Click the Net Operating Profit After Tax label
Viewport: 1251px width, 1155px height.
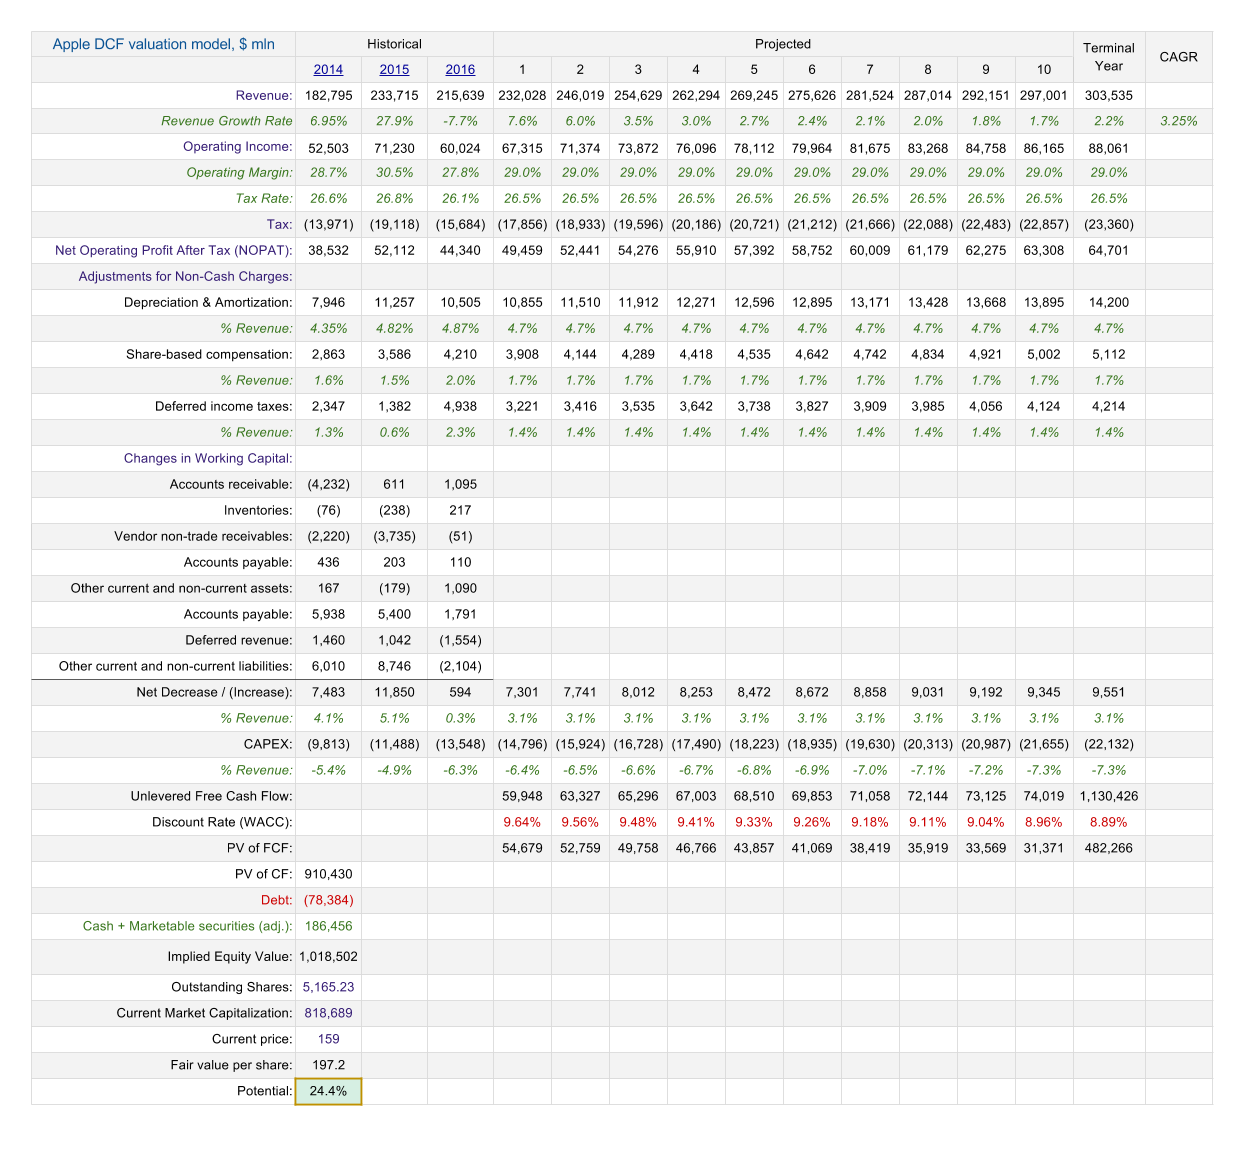pyautogui.click(x=173, y=250)
